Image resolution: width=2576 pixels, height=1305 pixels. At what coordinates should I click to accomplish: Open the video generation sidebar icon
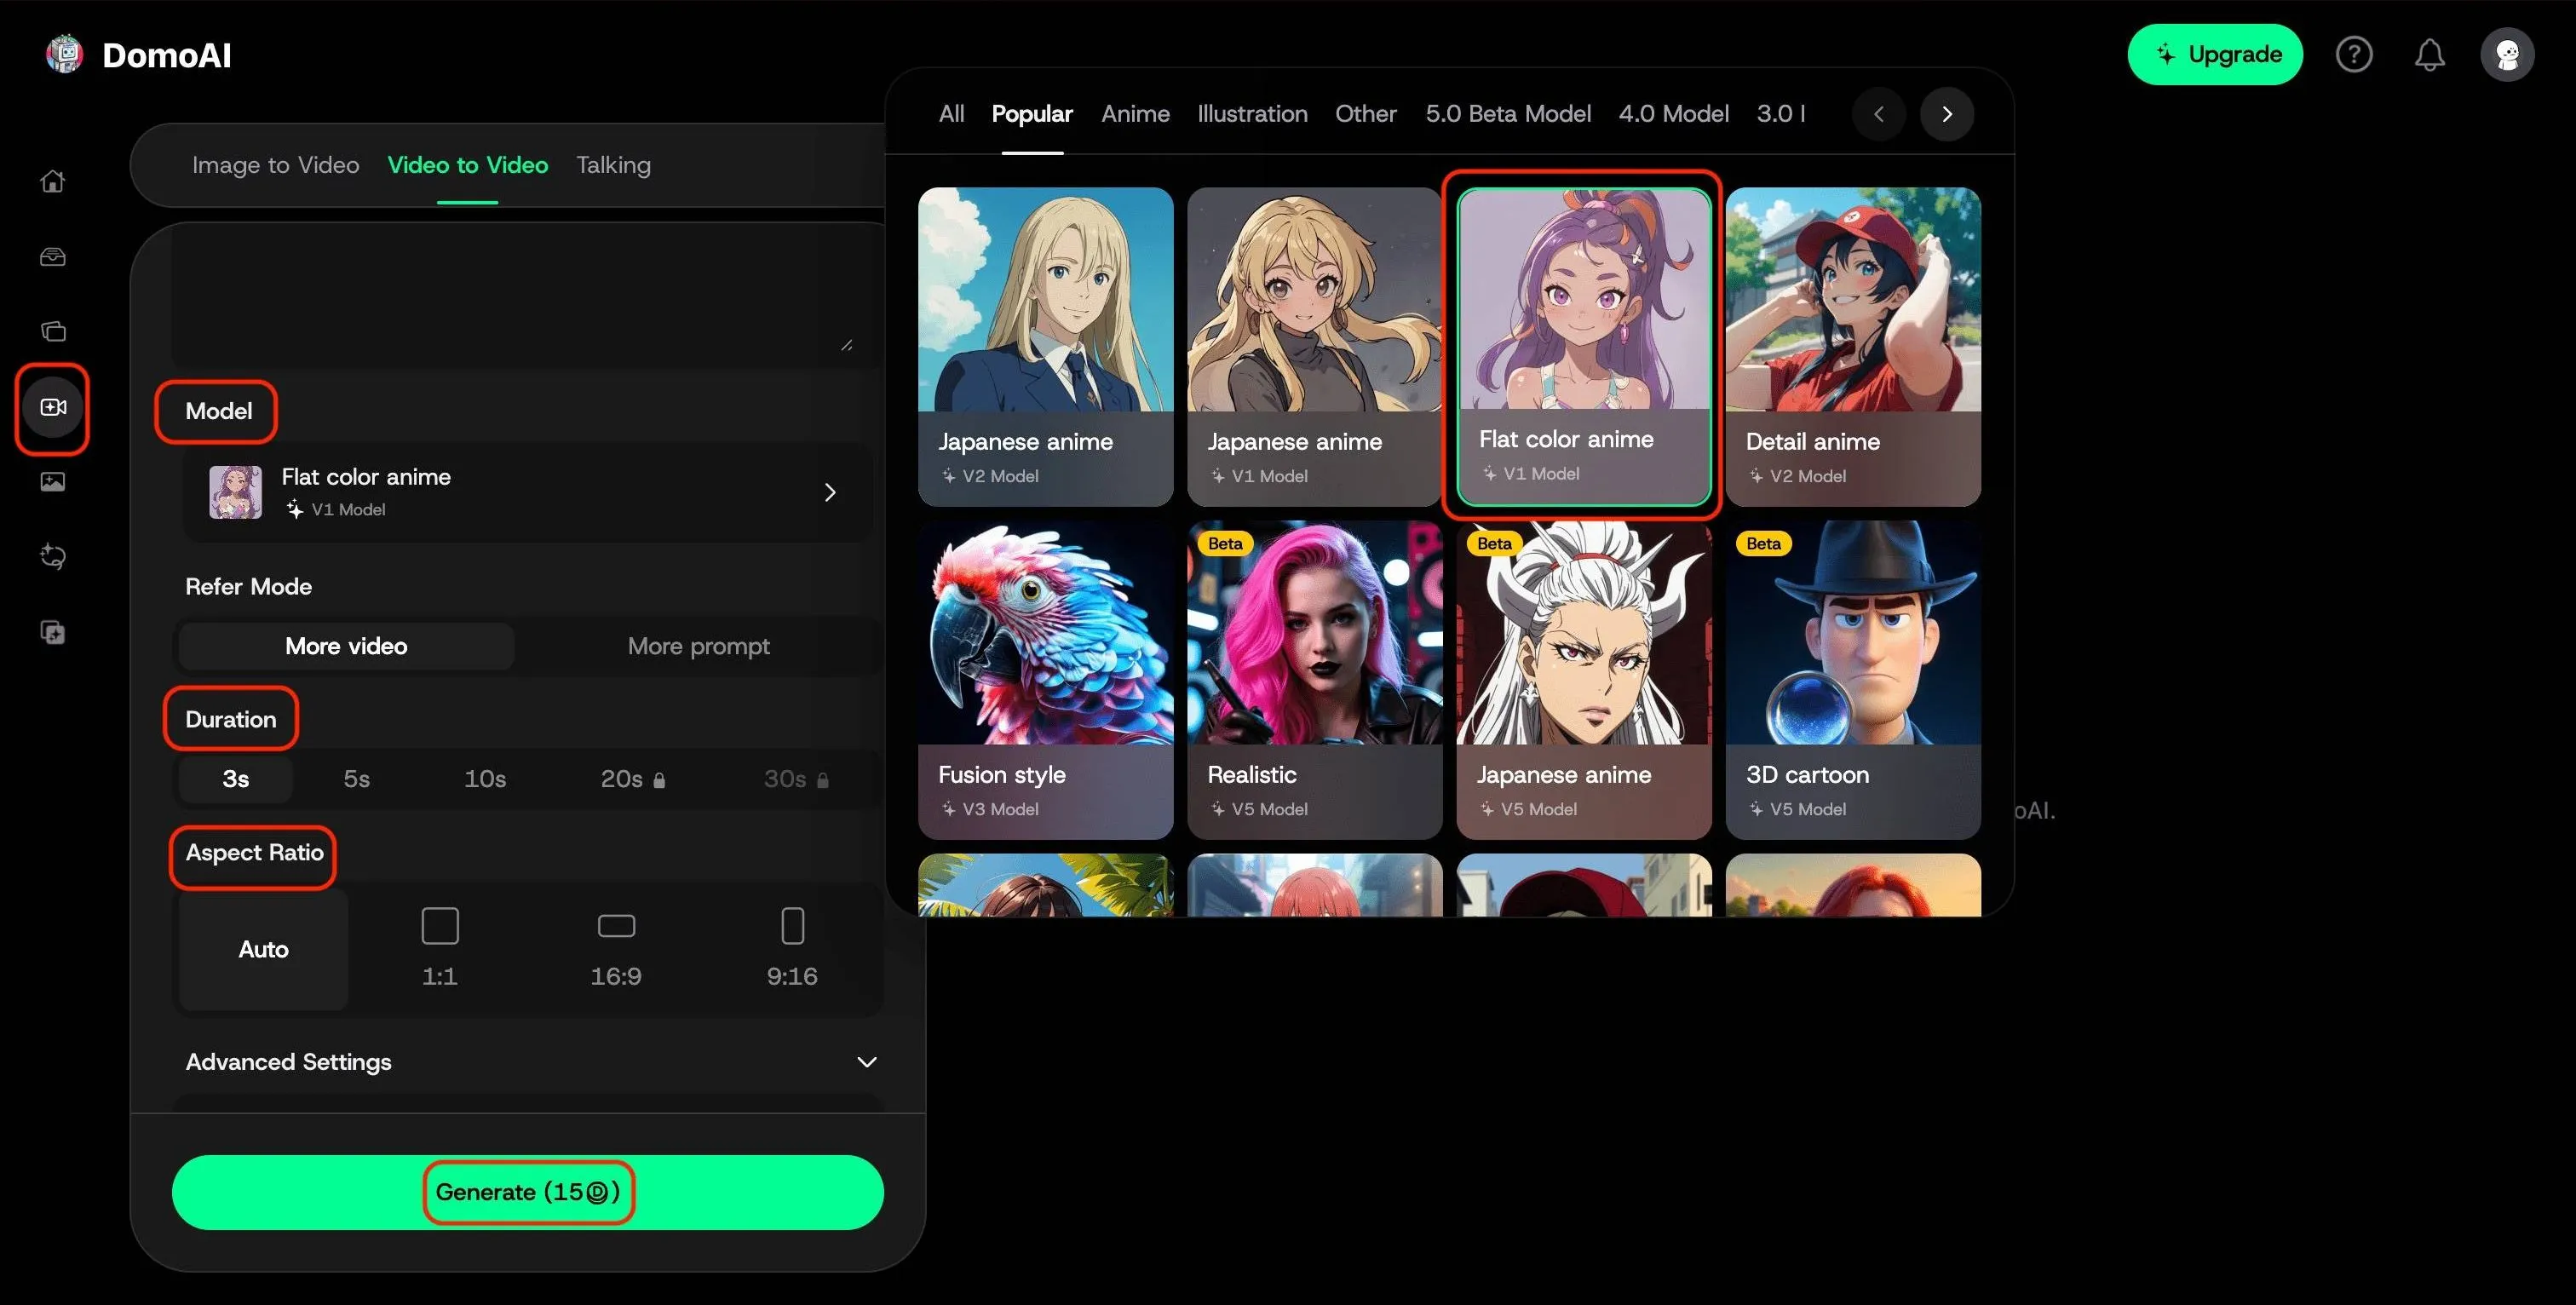point(53,407)
